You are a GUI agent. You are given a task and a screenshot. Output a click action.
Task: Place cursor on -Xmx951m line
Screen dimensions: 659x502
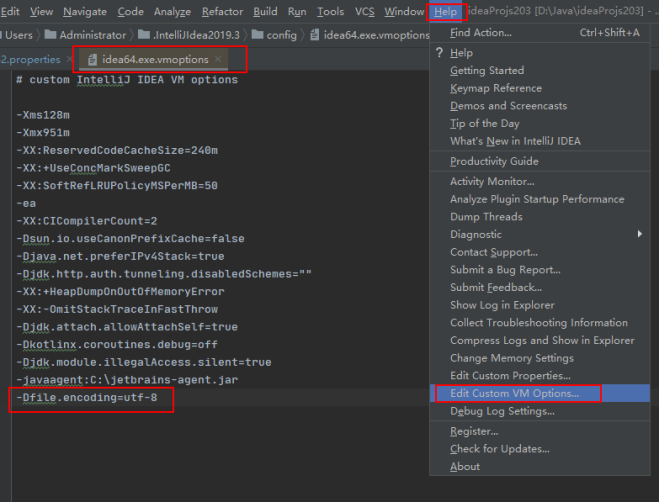(x=43, y=132)
